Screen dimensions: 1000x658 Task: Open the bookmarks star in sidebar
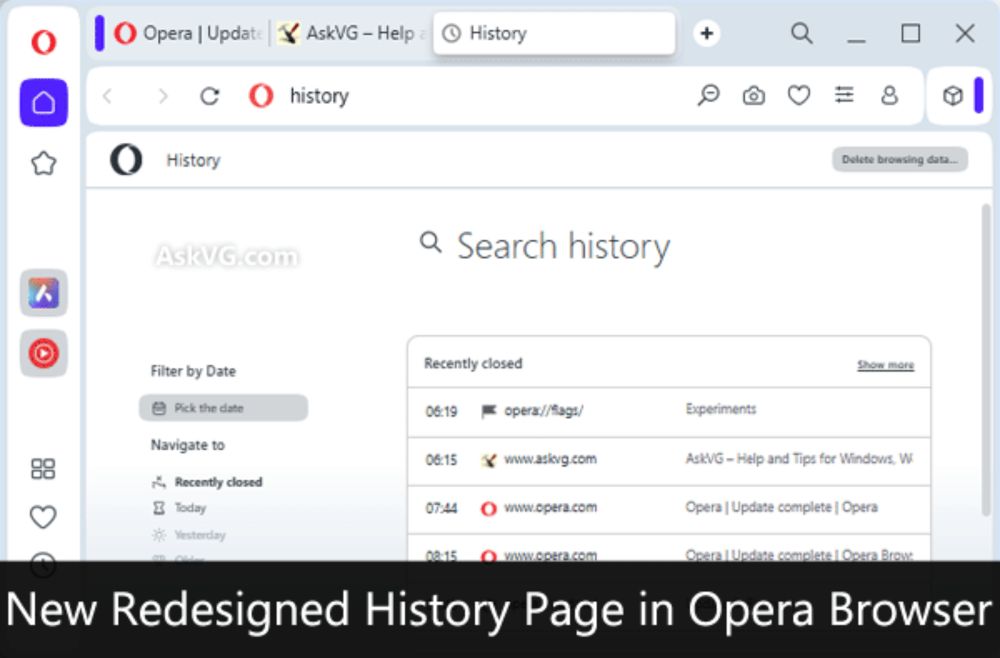point(43,163)
